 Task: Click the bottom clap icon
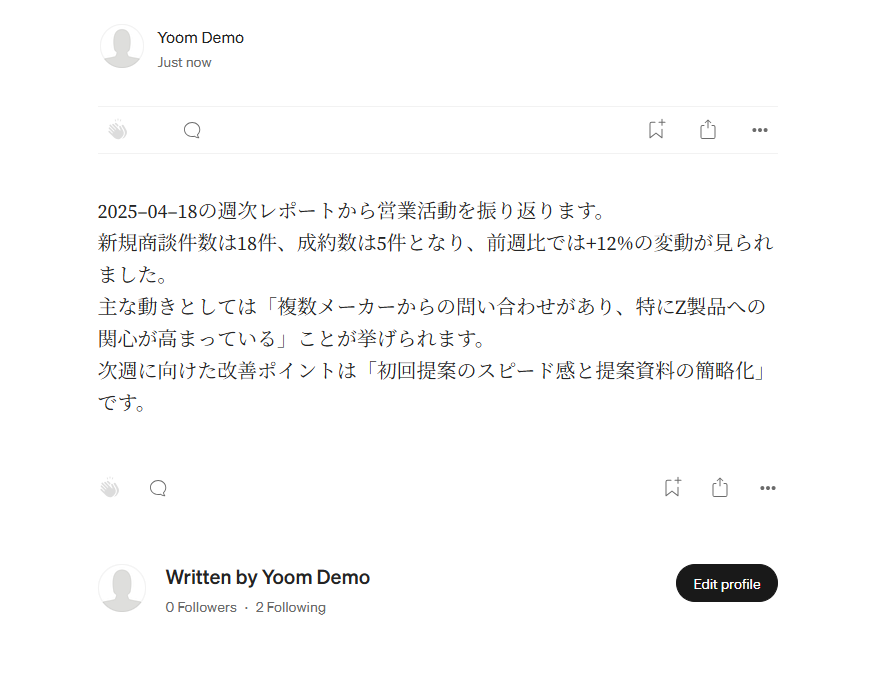(109, 487)
